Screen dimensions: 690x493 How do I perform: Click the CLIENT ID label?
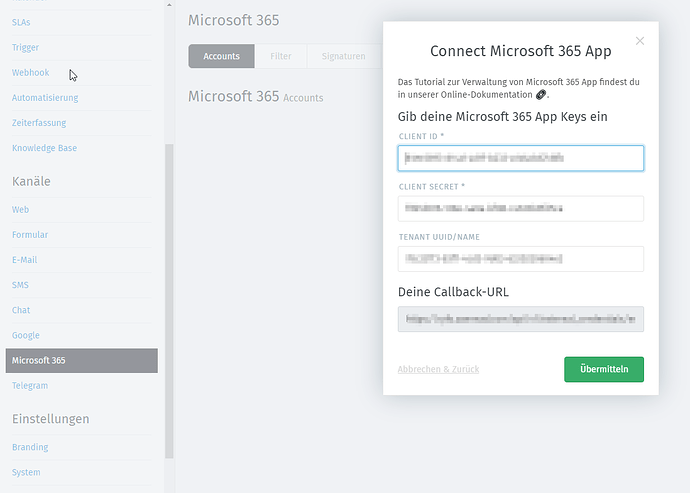(421, 136)
